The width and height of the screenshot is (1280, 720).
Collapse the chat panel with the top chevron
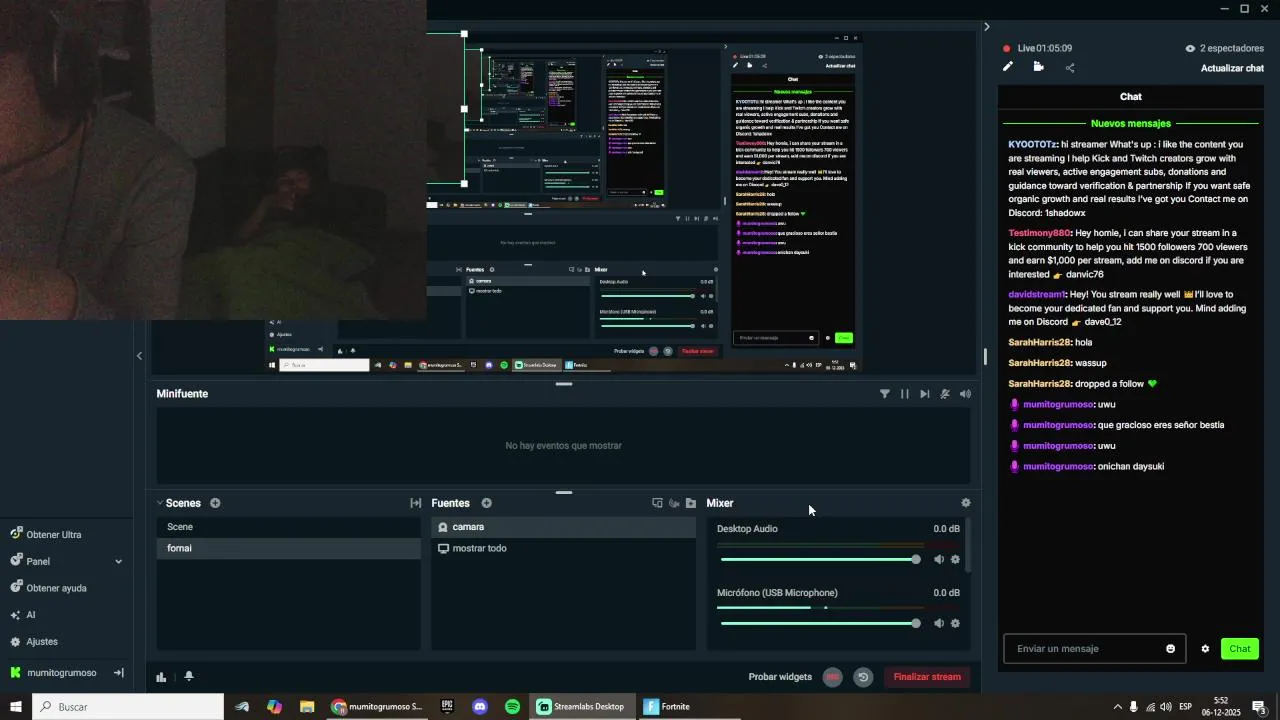tap(987, 27)
